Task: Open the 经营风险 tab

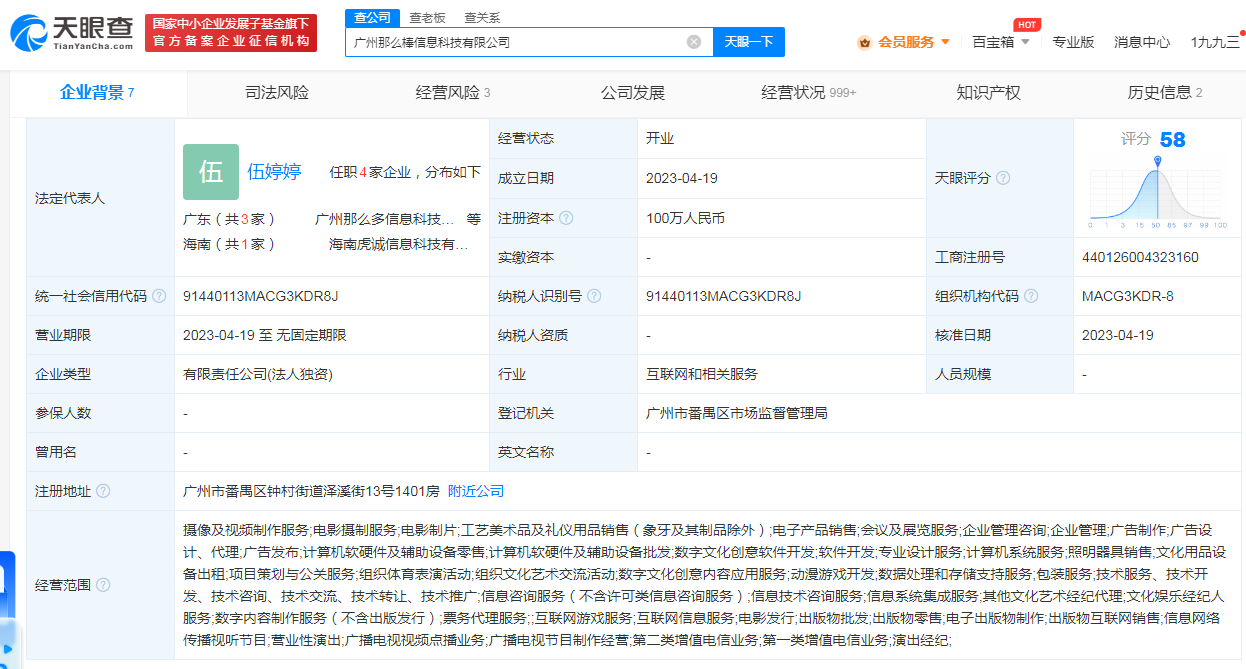Action: point(453,93)
